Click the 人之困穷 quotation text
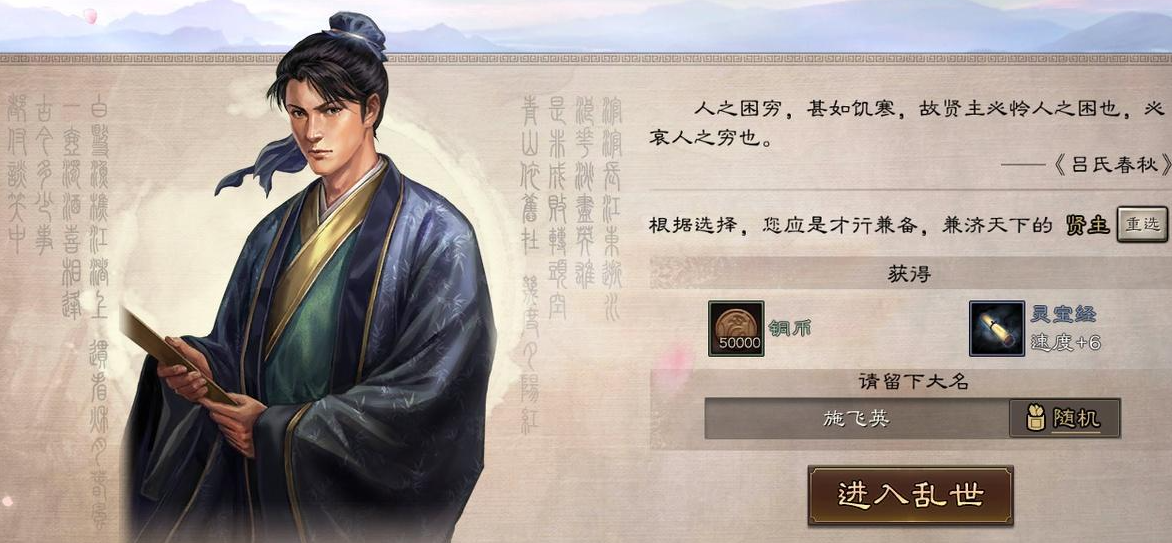The width and height of the screenshot is (1172, 543). click(x=907, y=123)
